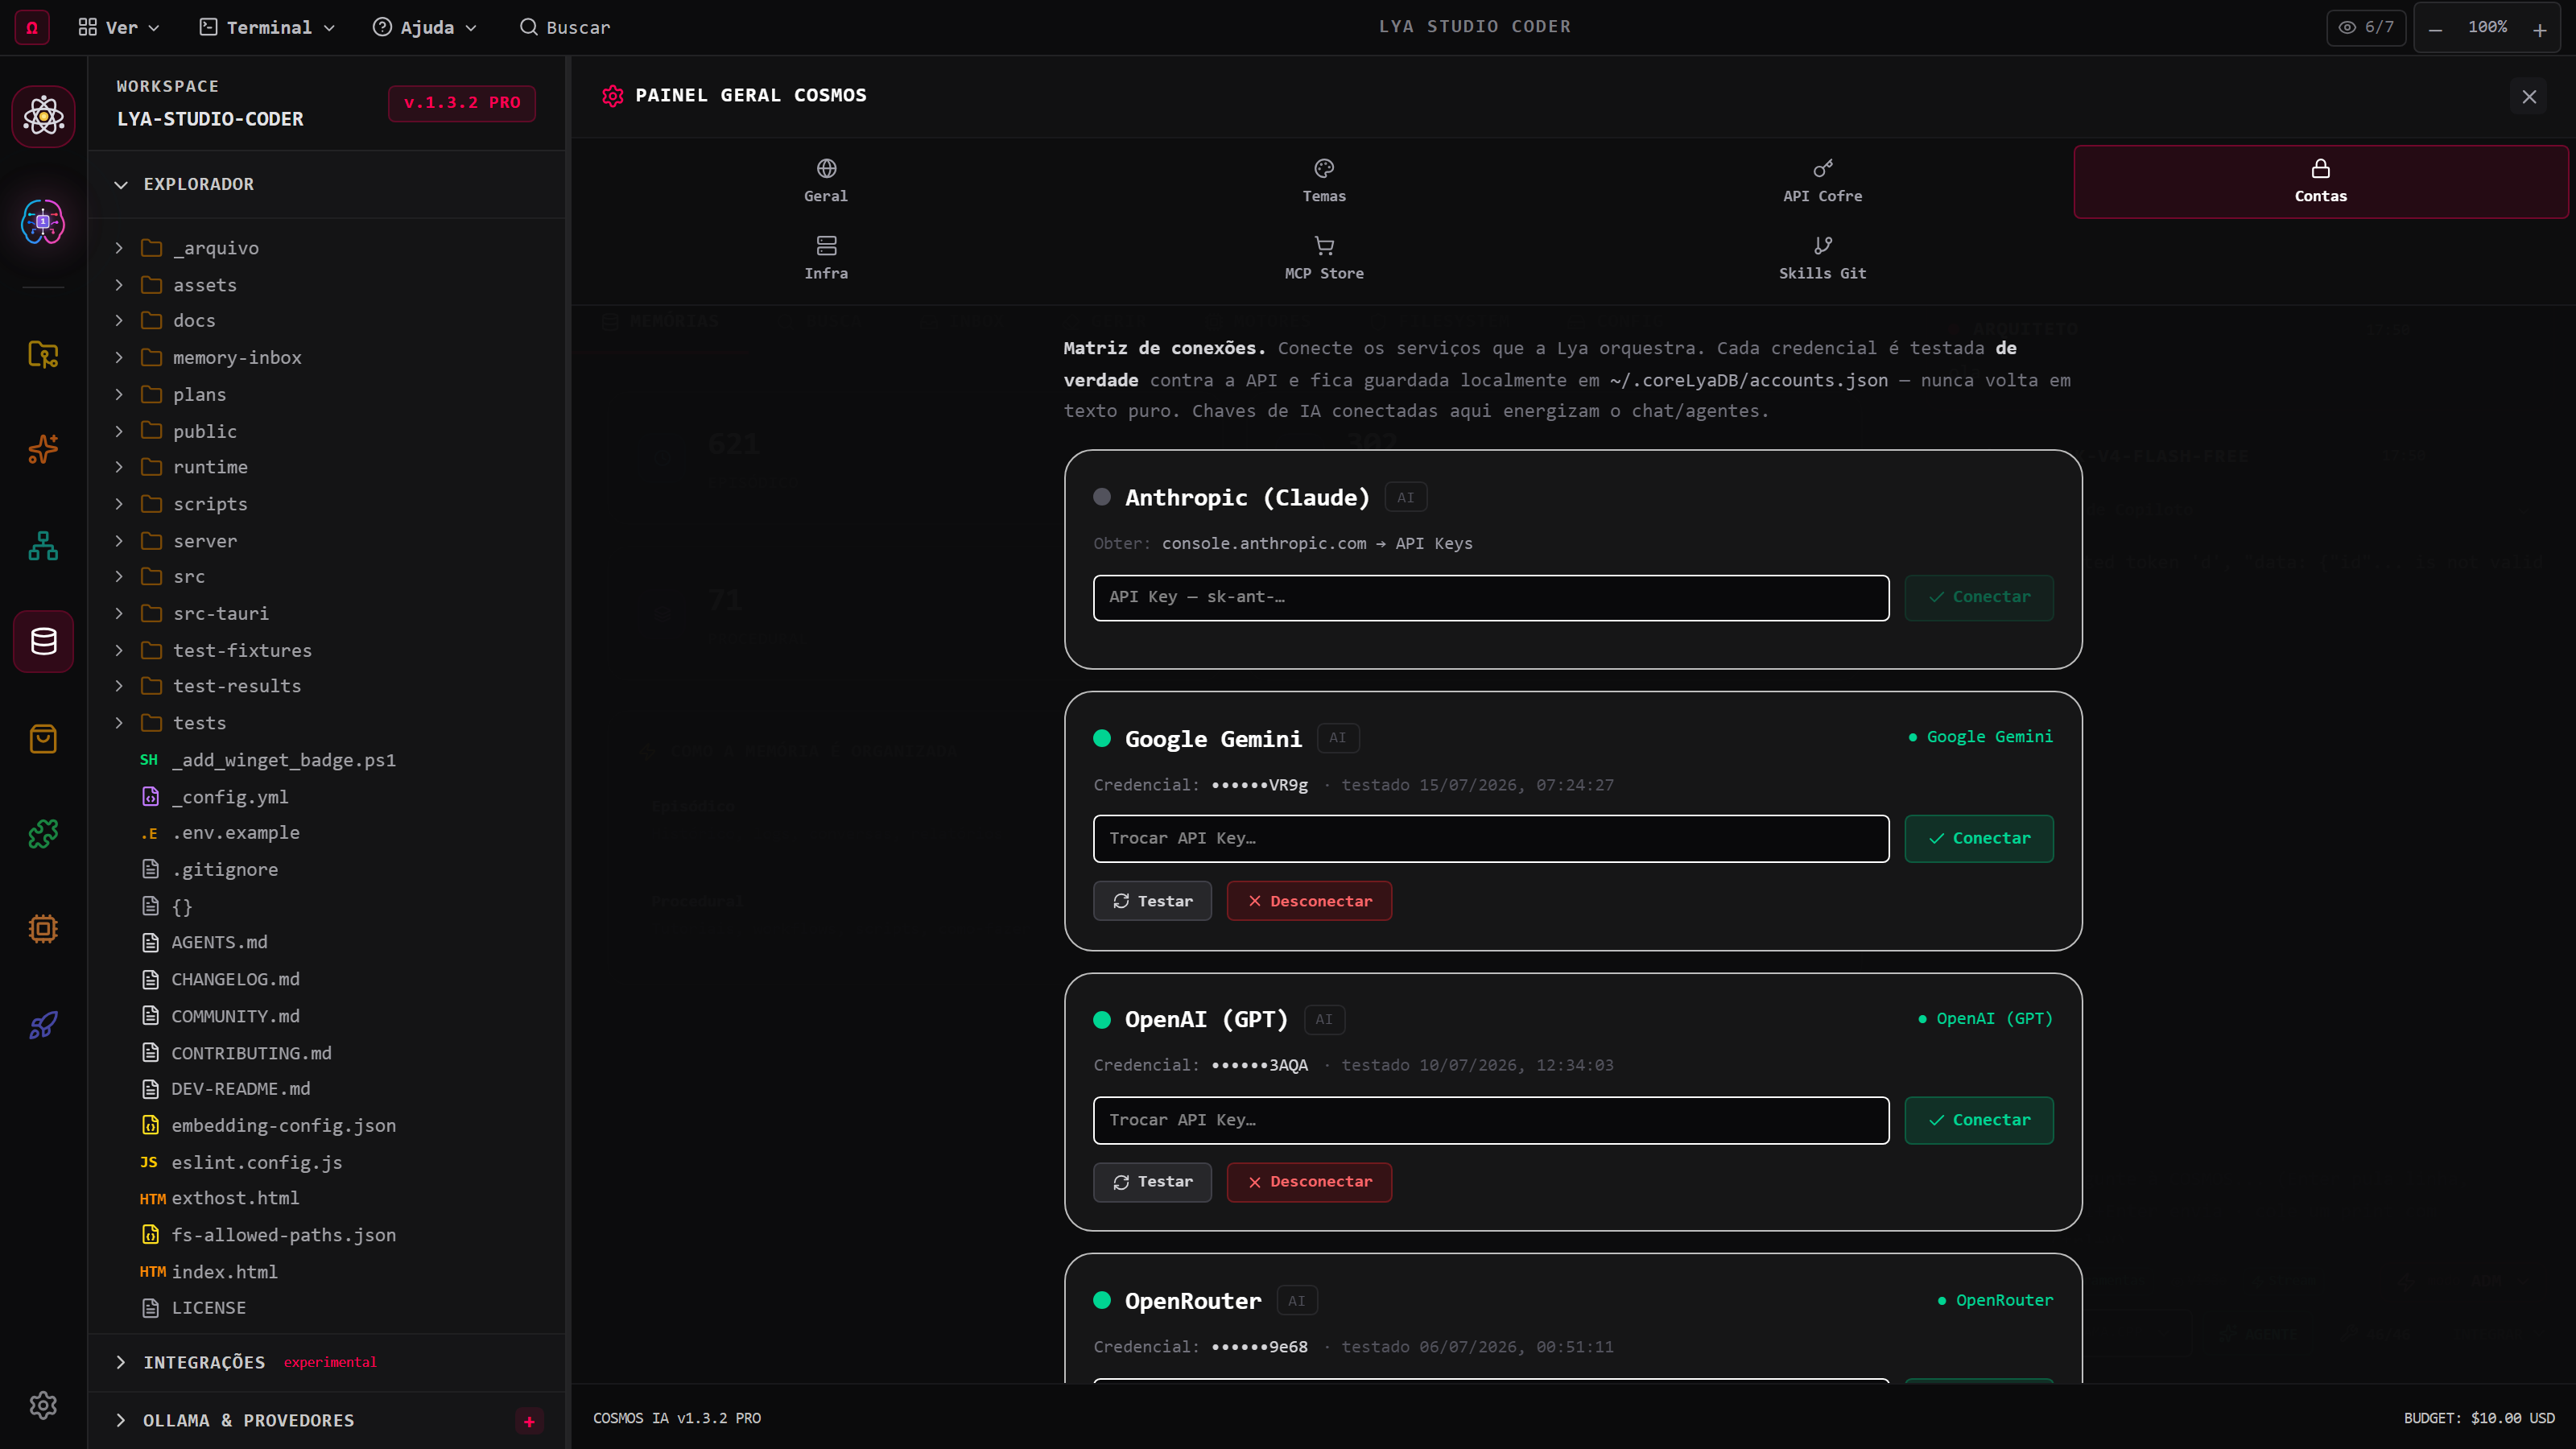Open the Ajuda menu
2576x1449 pixels.
point(425,27)
